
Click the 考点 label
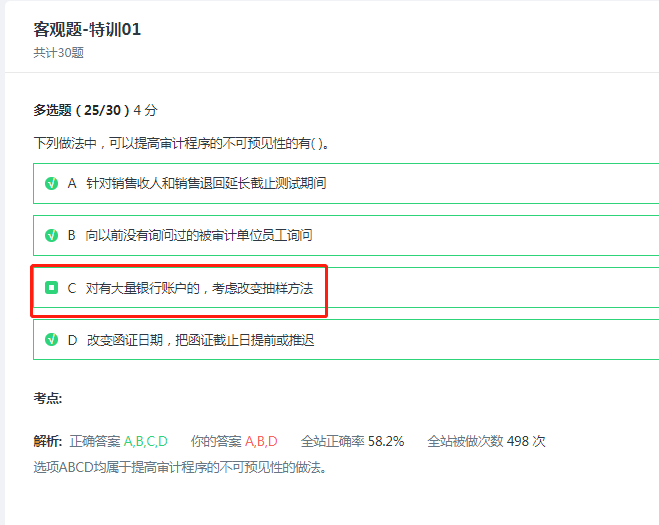tap(48, 398)
